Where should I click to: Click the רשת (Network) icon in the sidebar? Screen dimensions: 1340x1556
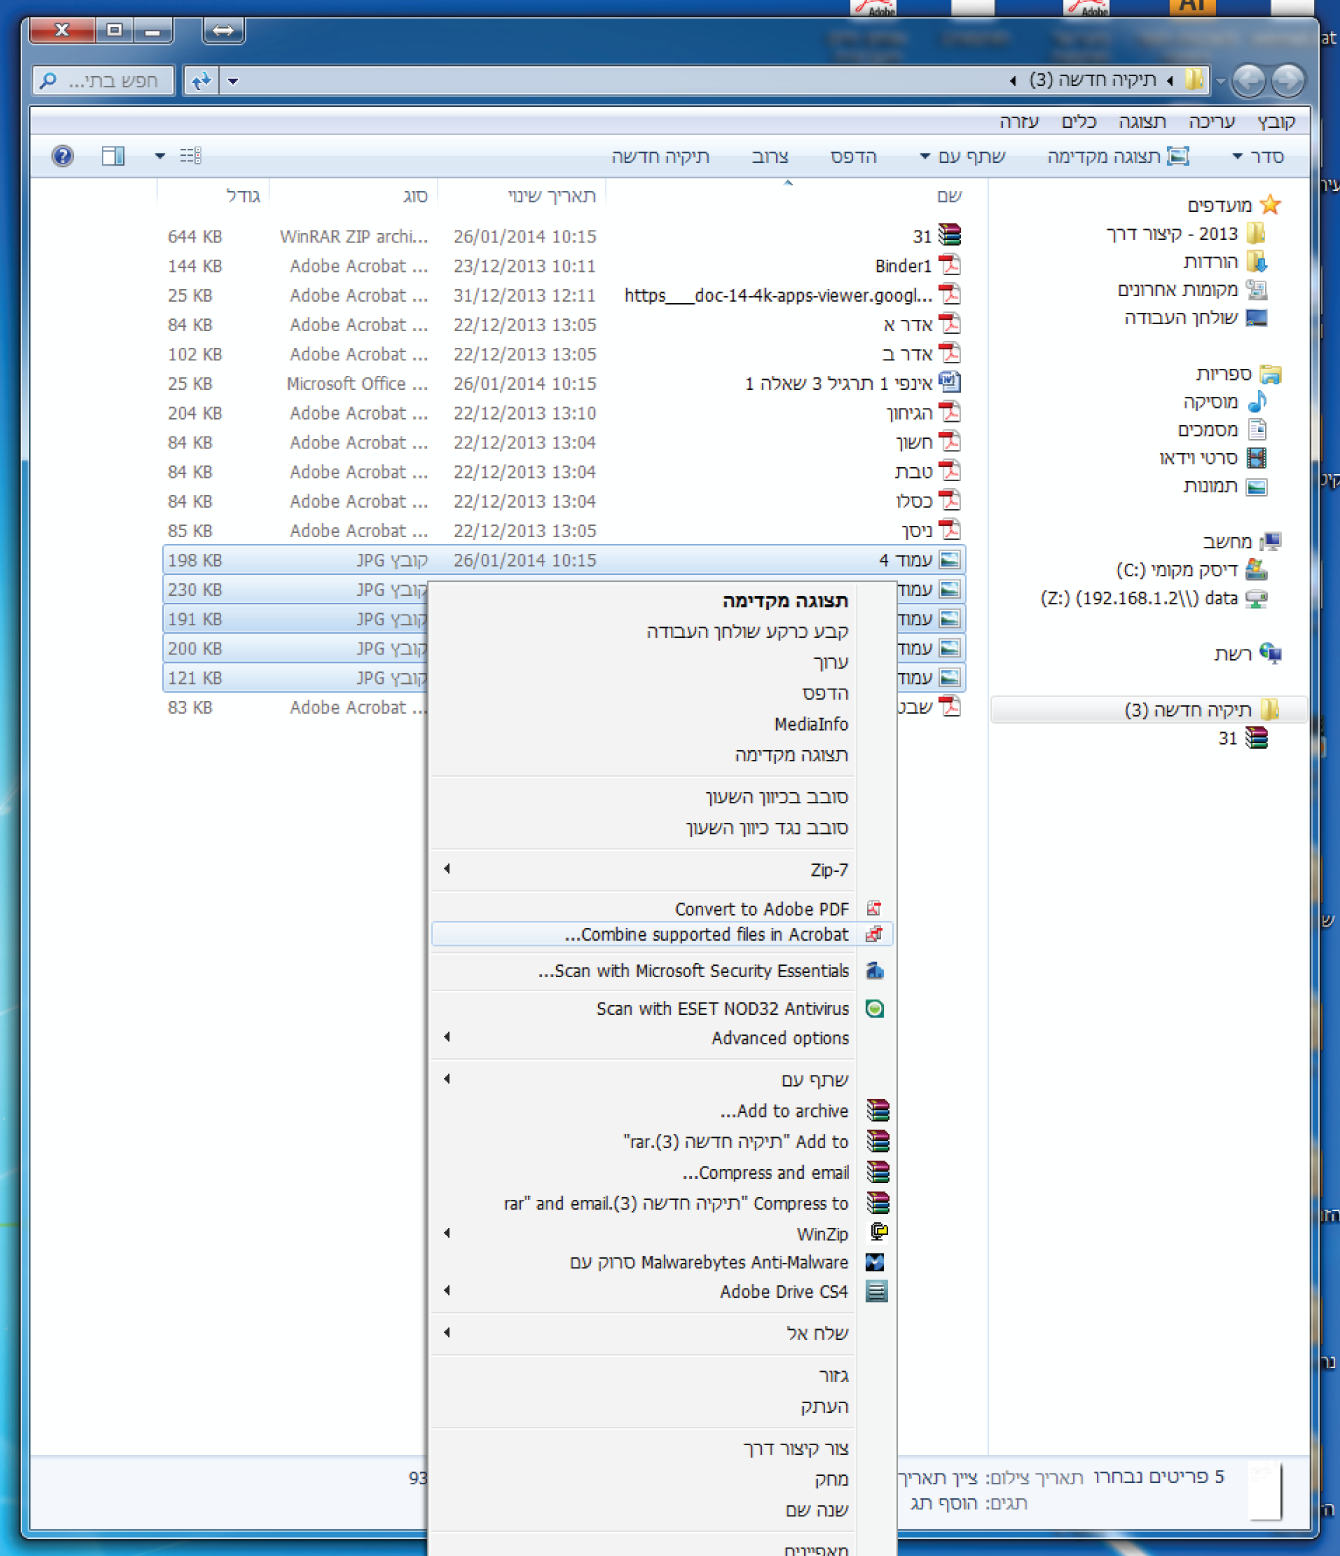(x=1270, y=654)
